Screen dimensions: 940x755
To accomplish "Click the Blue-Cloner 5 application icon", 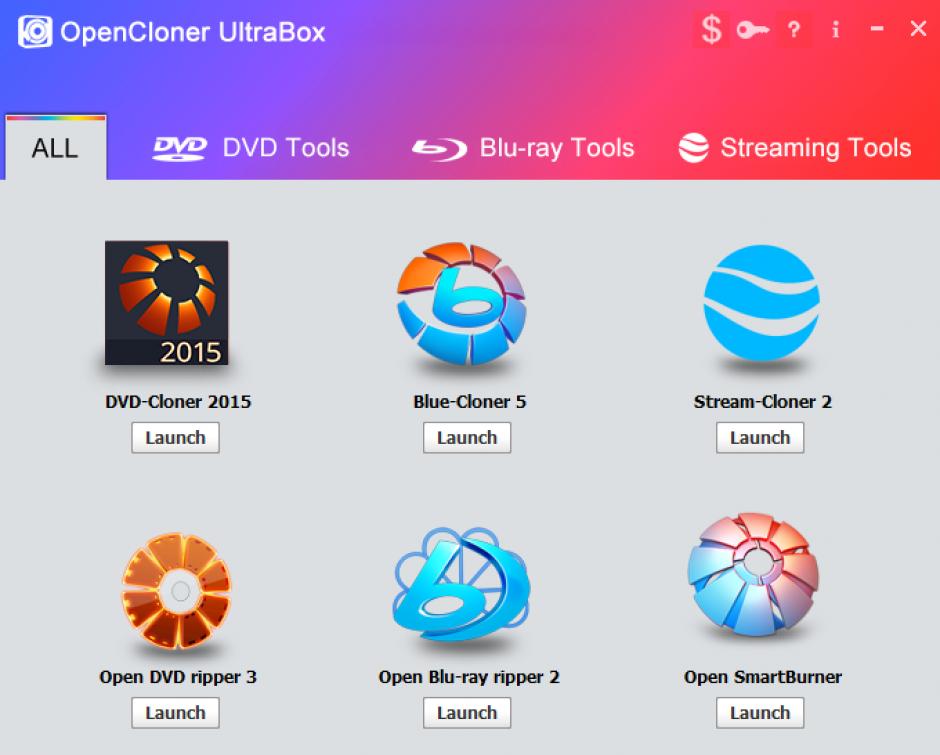I will (x=462, y=303).
